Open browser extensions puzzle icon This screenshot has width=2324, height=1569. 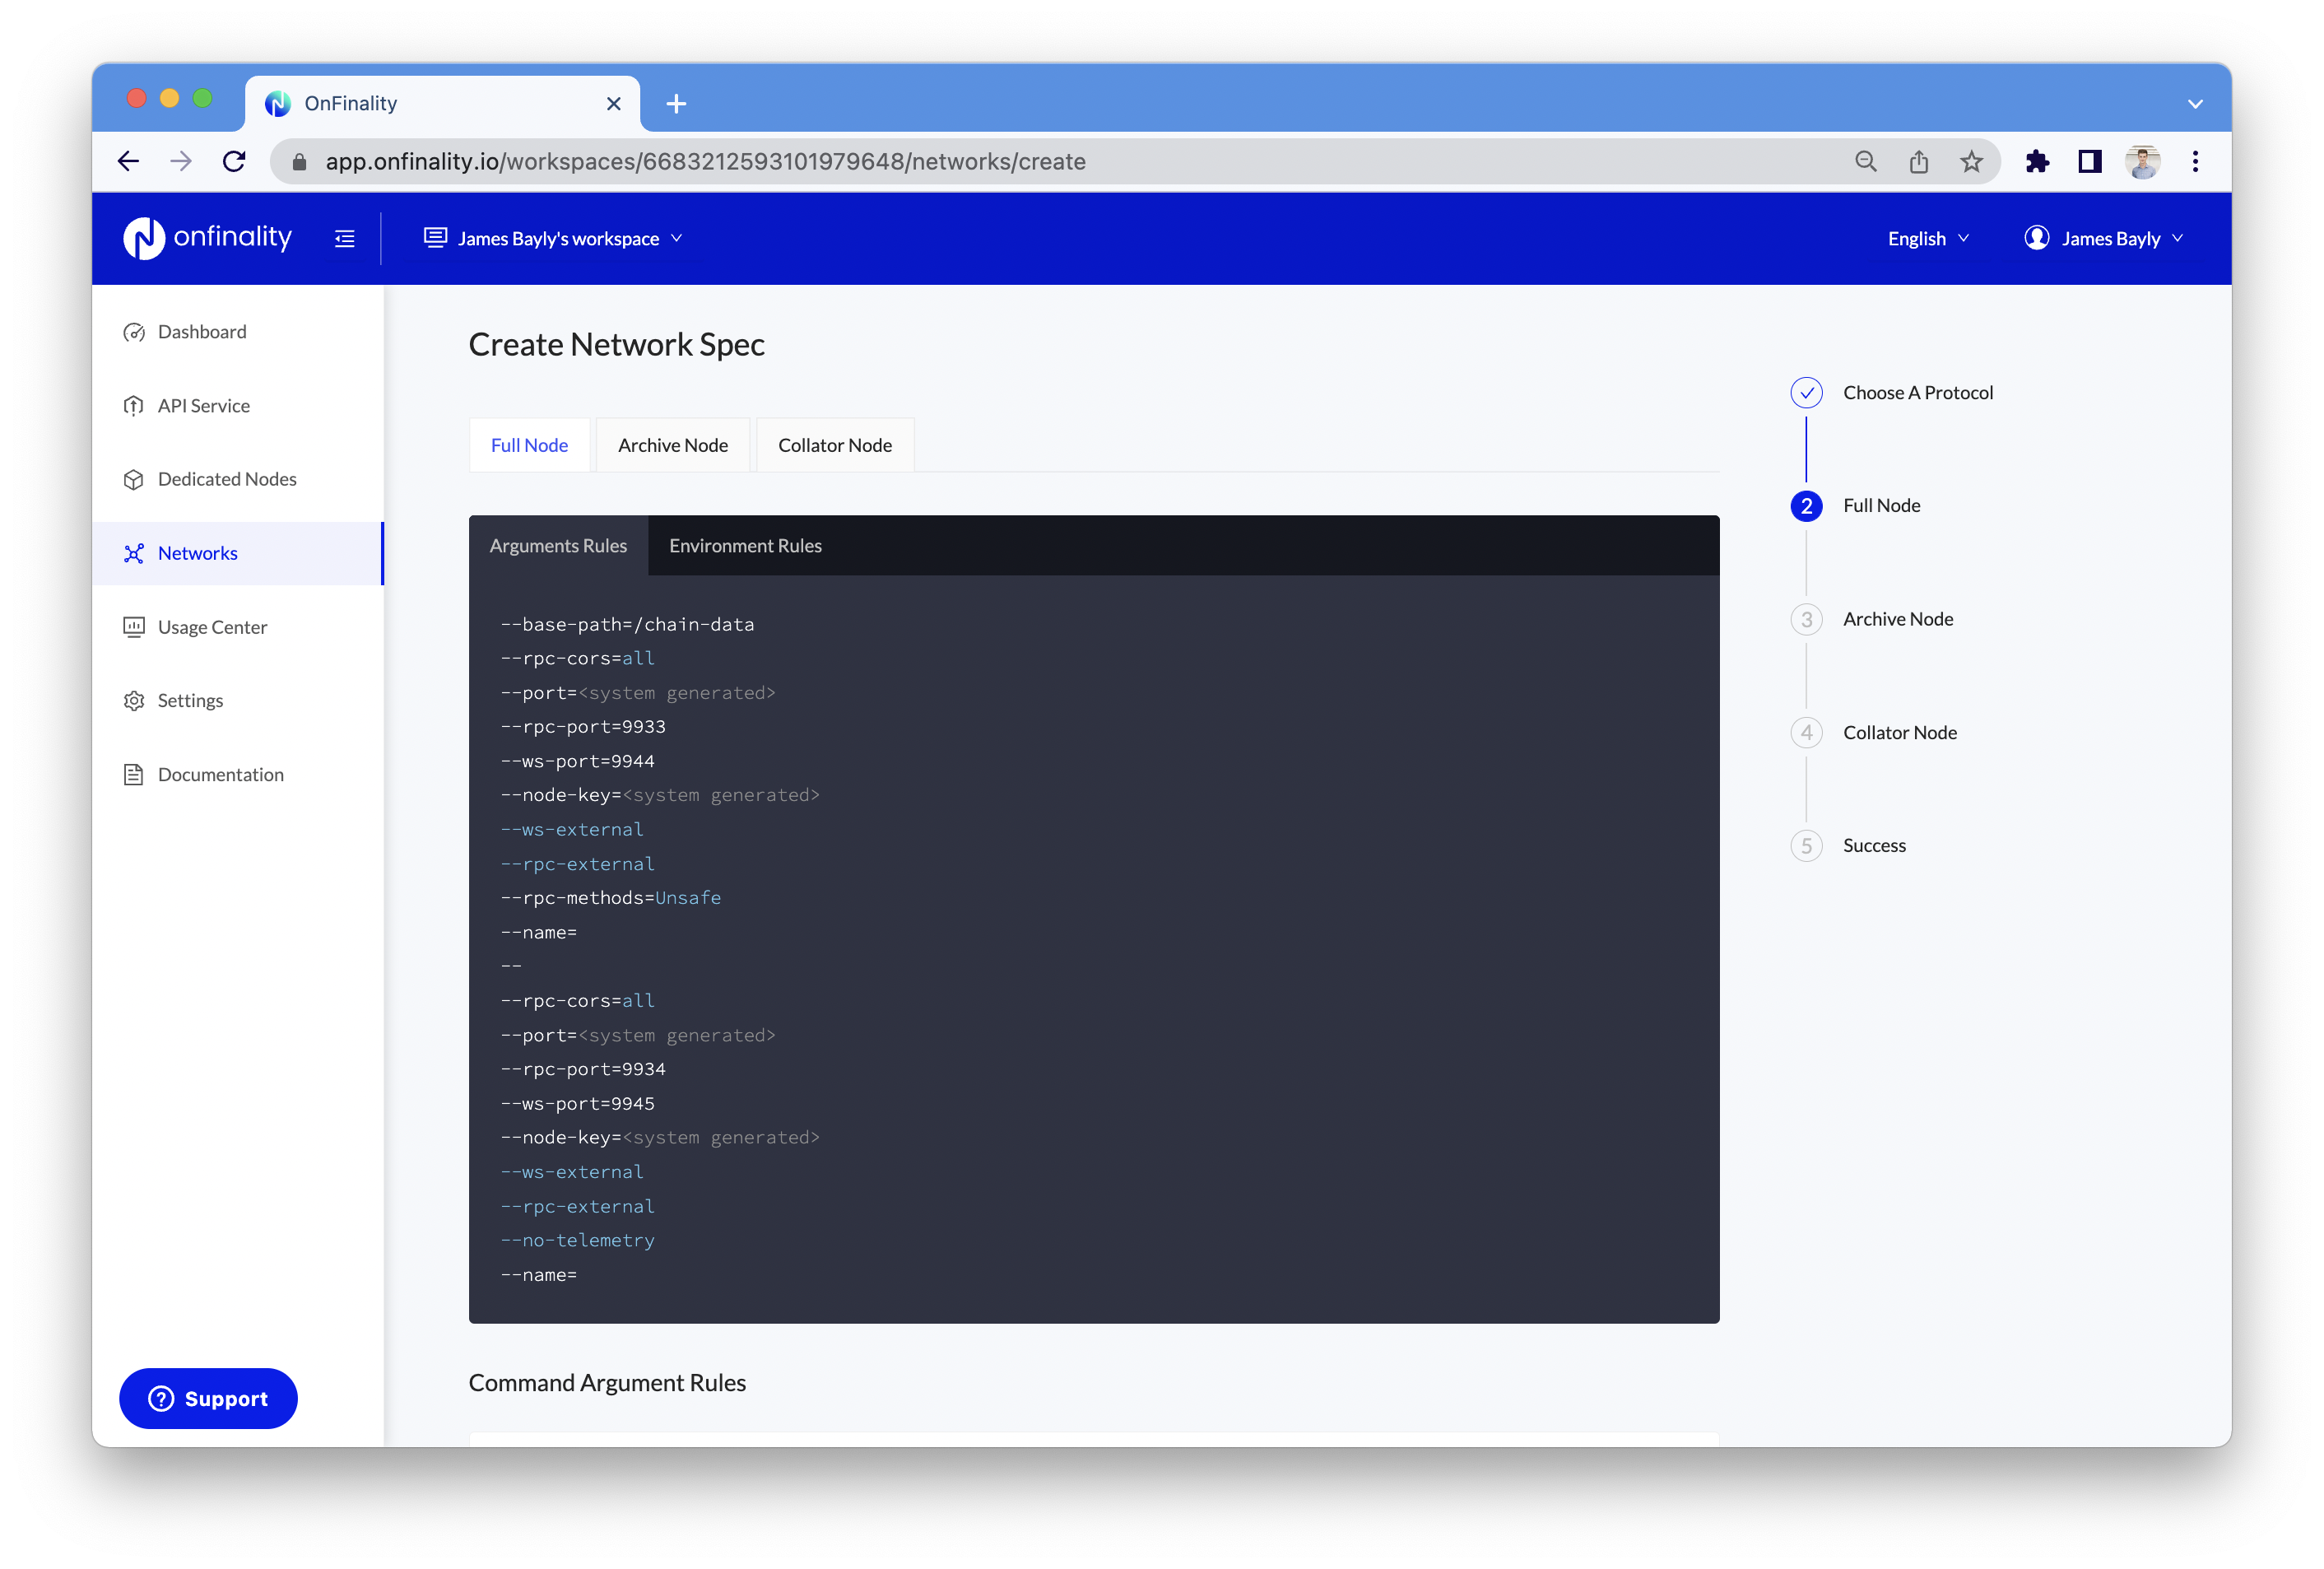[2036, 162]
